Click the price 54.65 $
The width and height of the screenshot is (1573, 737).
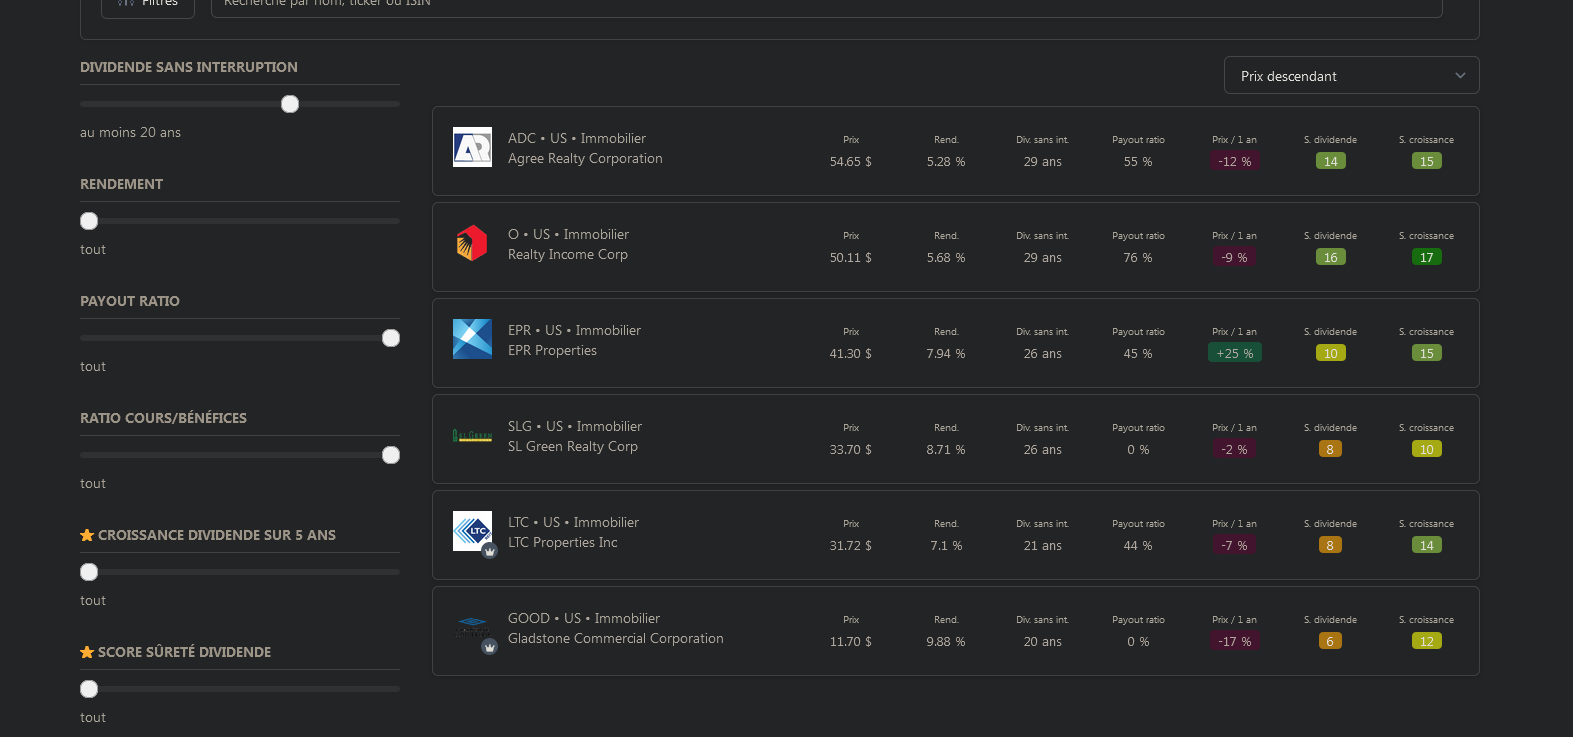(x=850, y=162)
